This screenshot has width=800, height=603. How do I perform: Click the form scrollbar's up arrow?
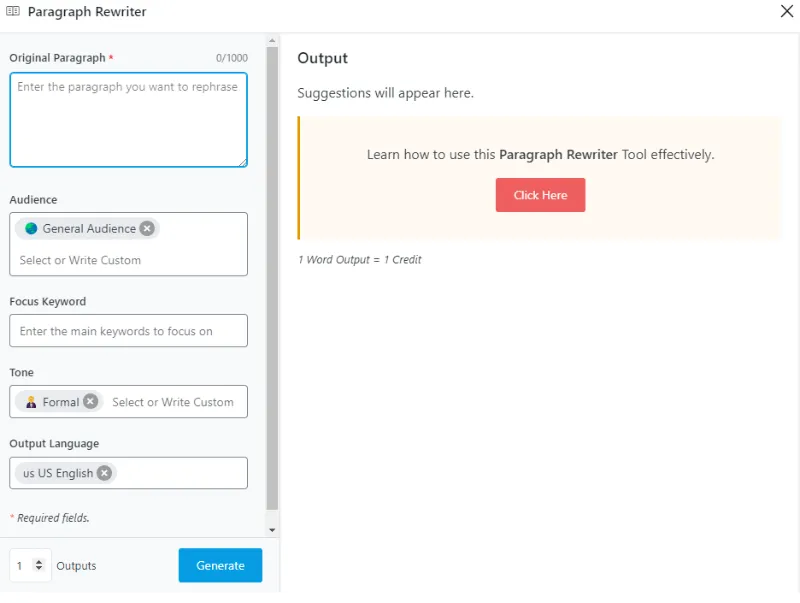tap(272, 41)
